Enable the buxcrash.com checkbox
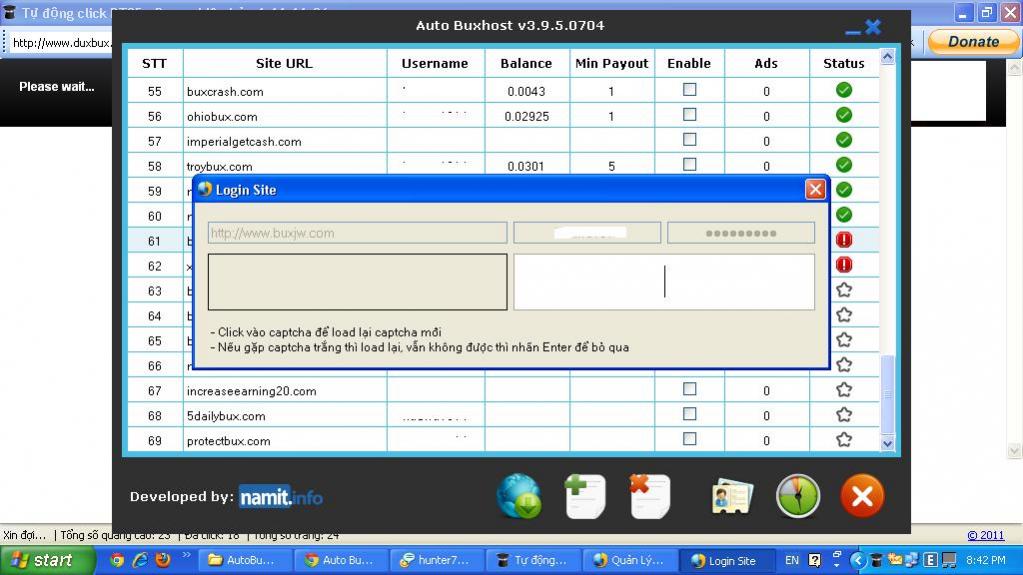Image resolution: width=1023 pixels, height=575 pixels. (689, 89)
